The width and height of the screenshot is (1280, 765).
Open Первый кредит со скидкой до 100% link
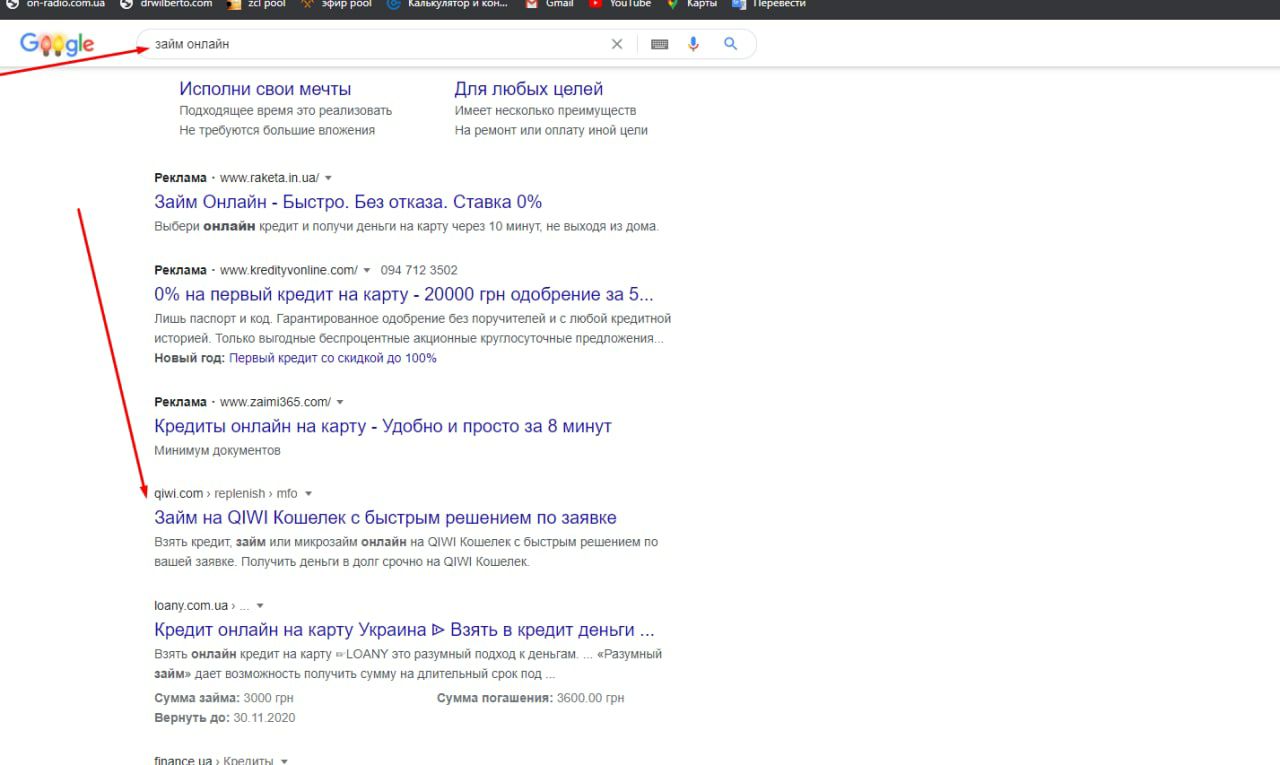[x=333, y=358]
